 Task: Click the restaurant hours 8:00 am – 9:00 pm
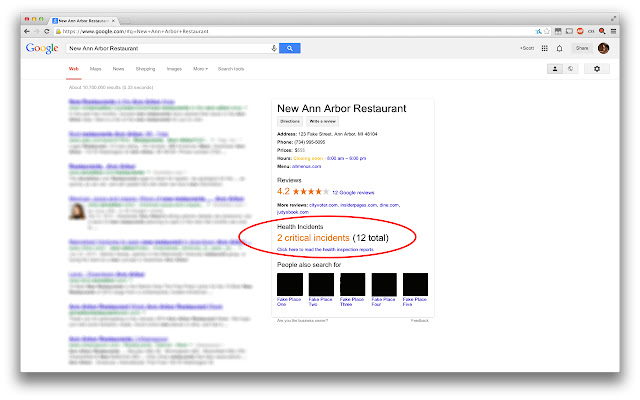[x=347, y=158]
